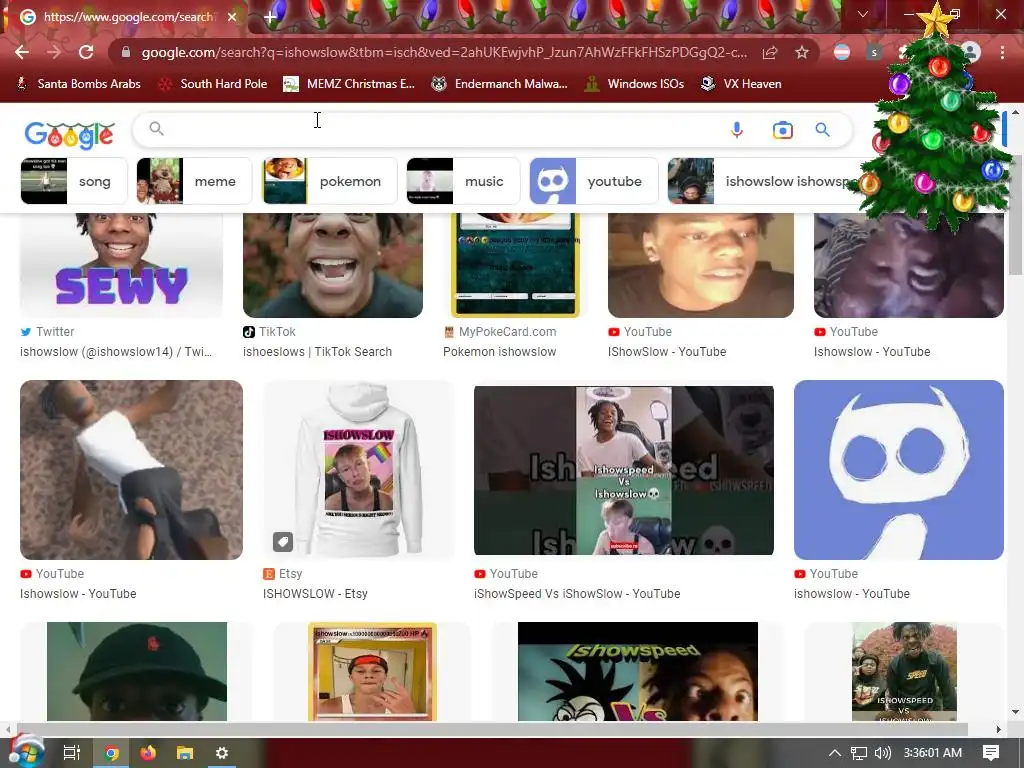Click 'ishoeslows | TikTok Search' caption
This screenshot has height=768, width=1024.
[x=317, y=351]
